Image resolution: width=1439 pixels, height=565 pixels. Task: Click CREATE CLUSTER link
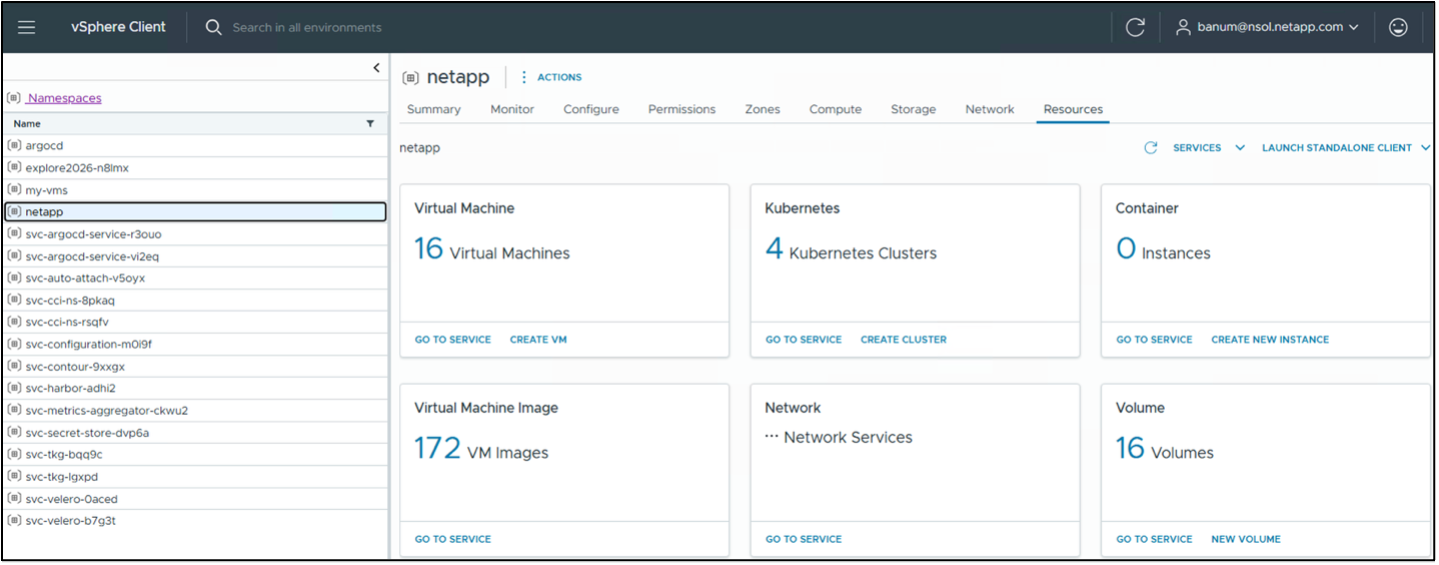[904, 340]
